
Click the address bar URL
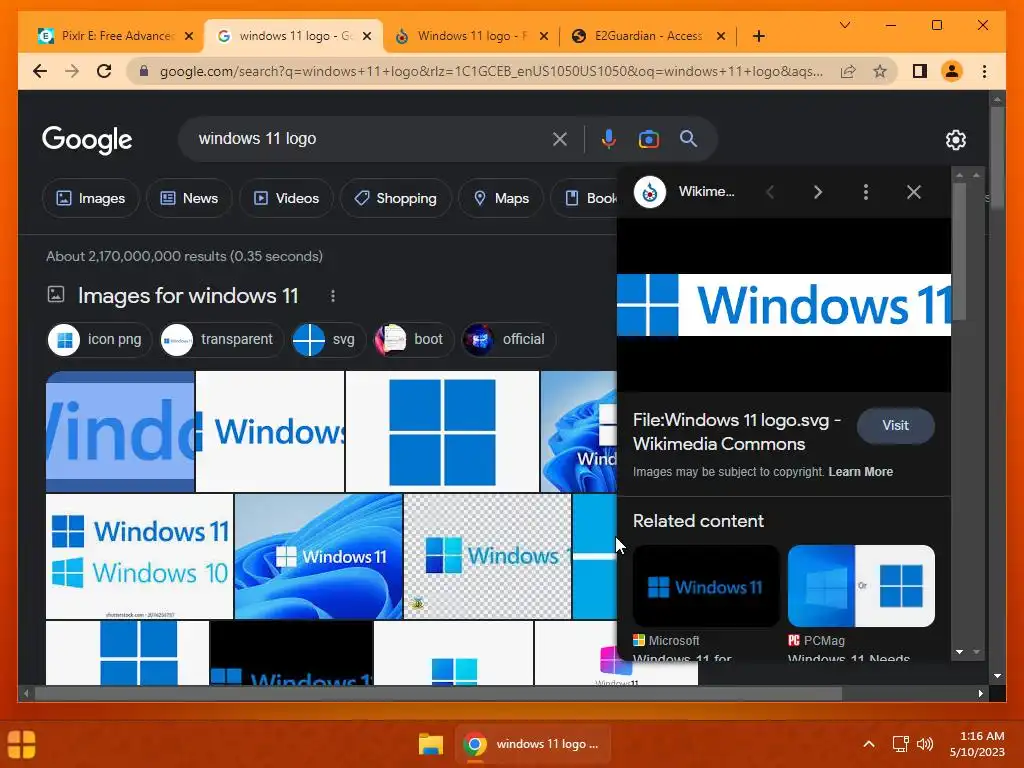coord(491,71)
